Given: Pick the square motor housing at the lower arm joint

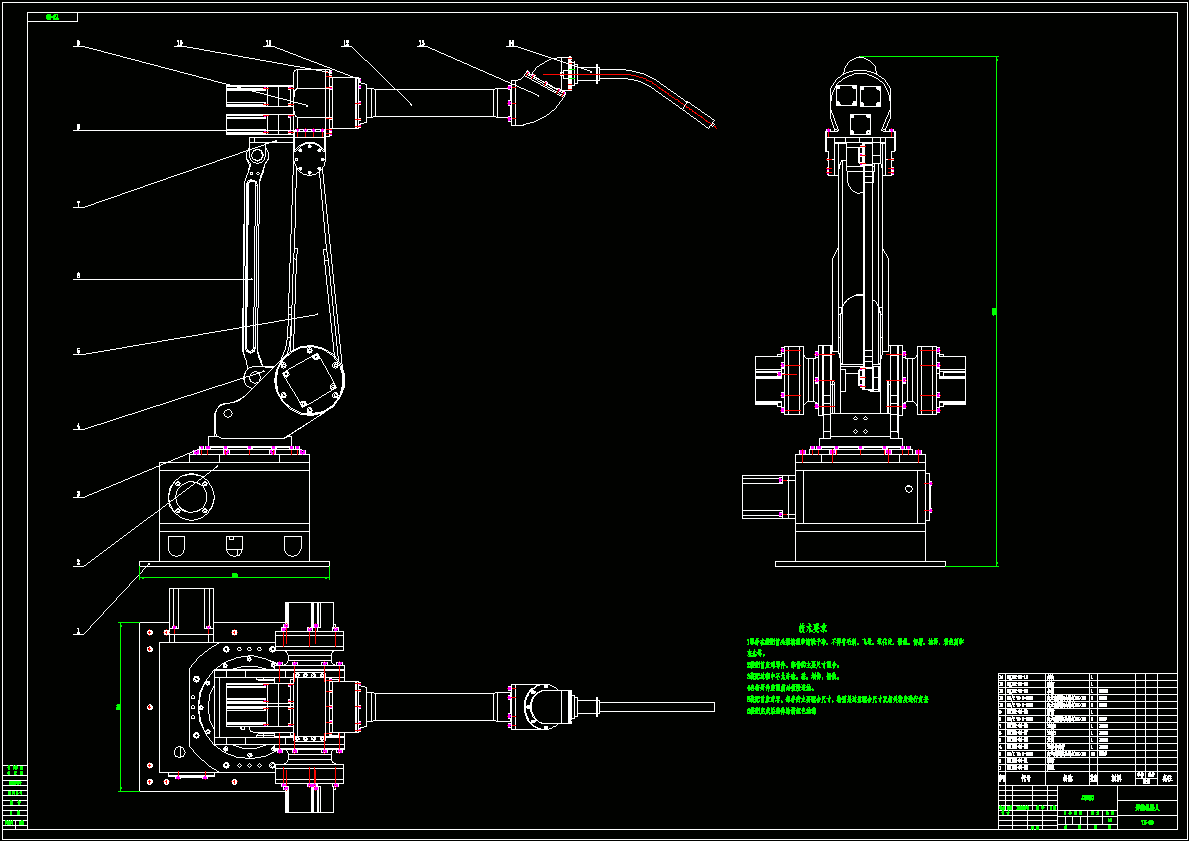Looking at the screenshot, I should 309,382.
